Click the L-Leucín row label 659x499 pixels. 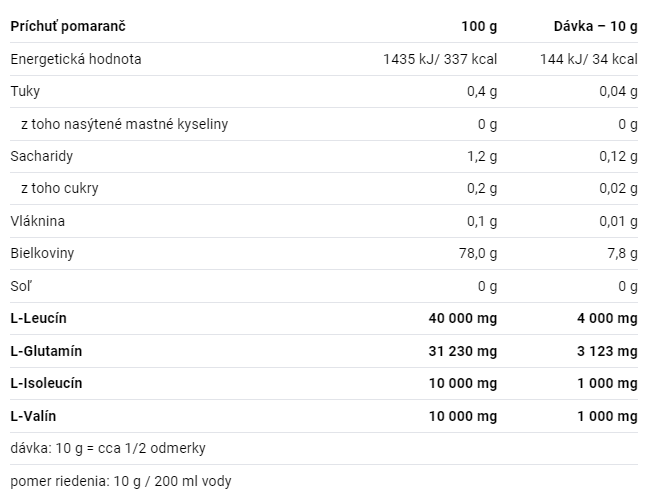(x=39, y=318)
